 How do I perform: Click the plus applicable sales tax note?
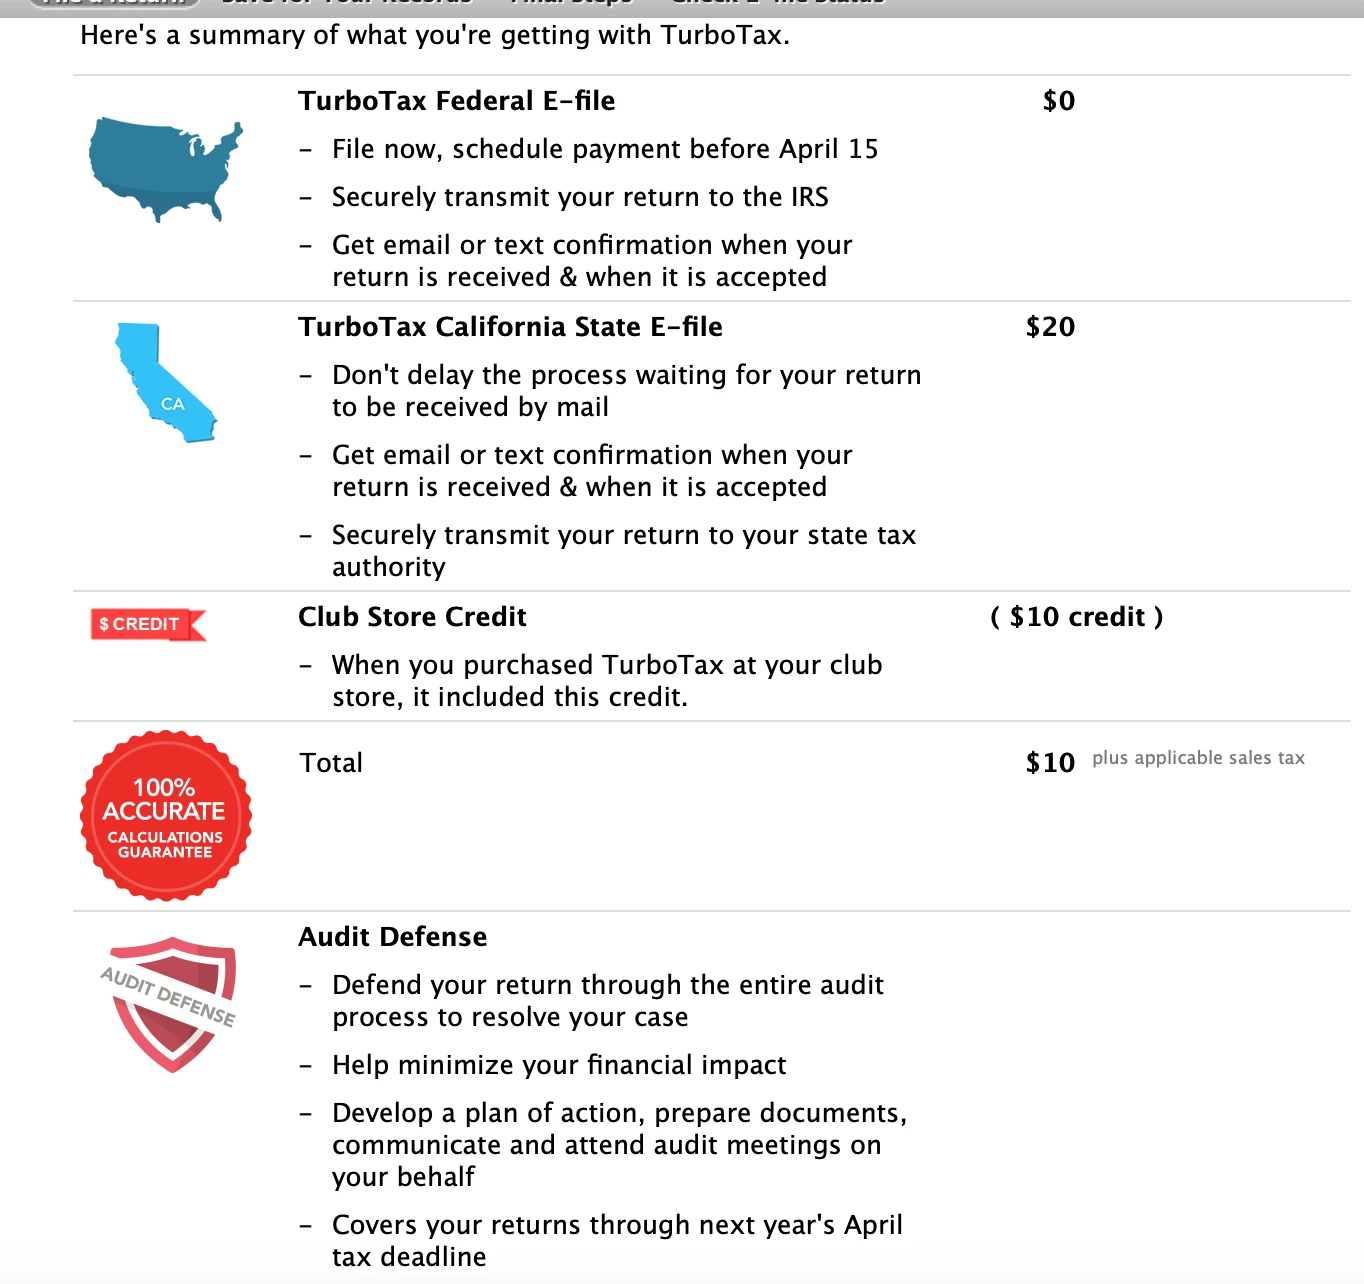pyautogui.click(x=1198, y=758)
